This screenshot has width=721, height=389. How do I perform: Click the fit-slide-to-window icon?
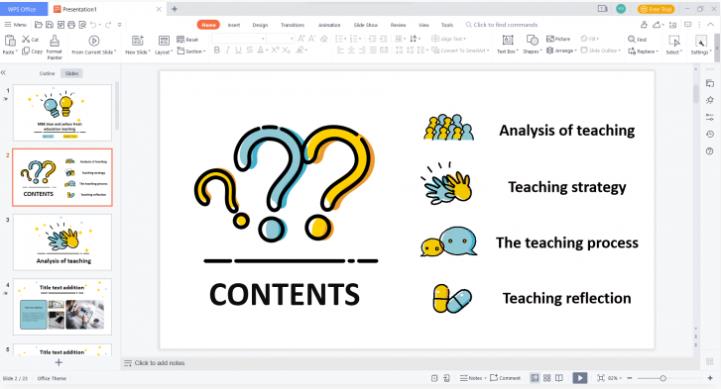pyautogui.click(x=601, y=378)
